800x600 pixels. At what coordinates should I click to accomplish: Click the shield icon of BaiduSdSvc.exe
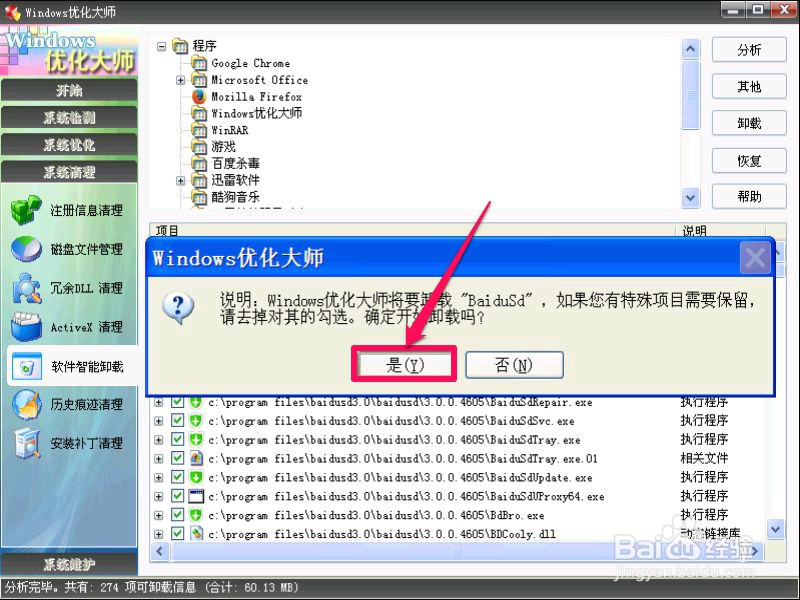(196, 421)
